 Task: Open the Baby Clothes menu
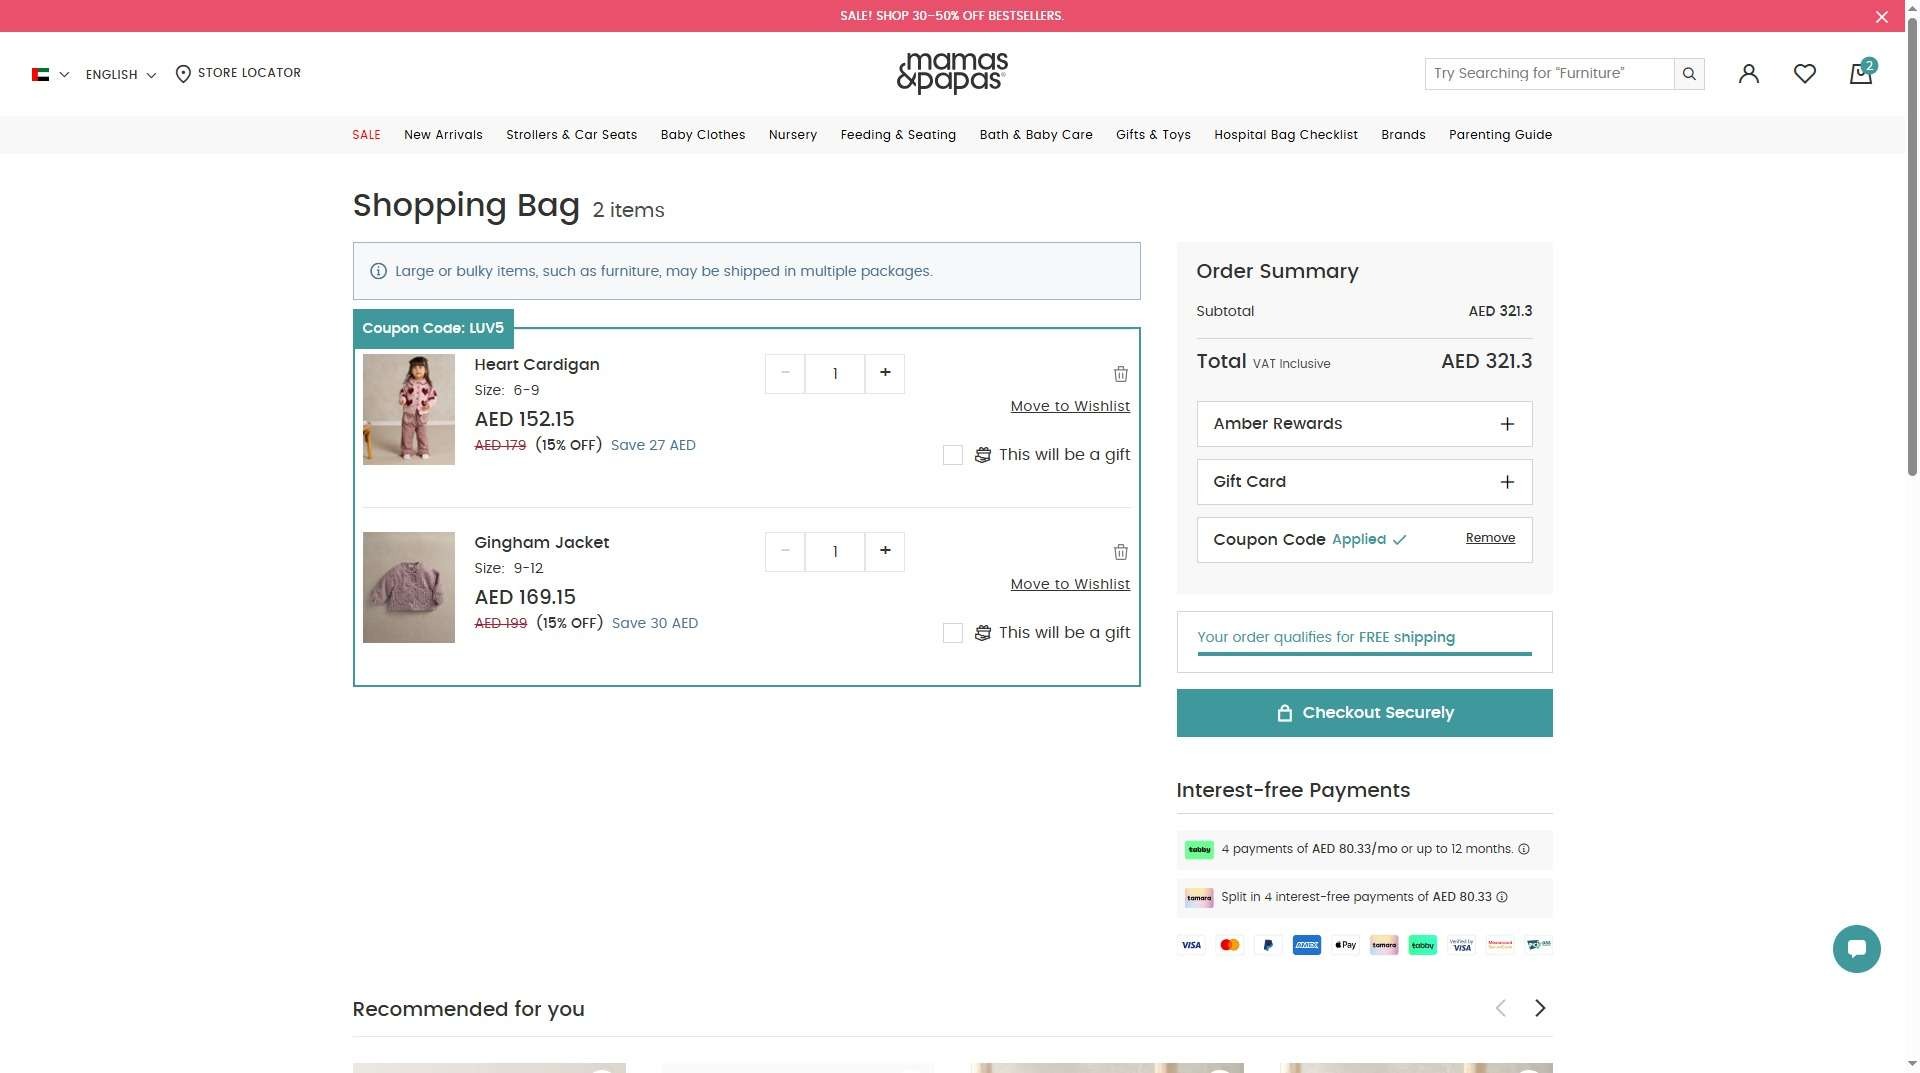702,135
